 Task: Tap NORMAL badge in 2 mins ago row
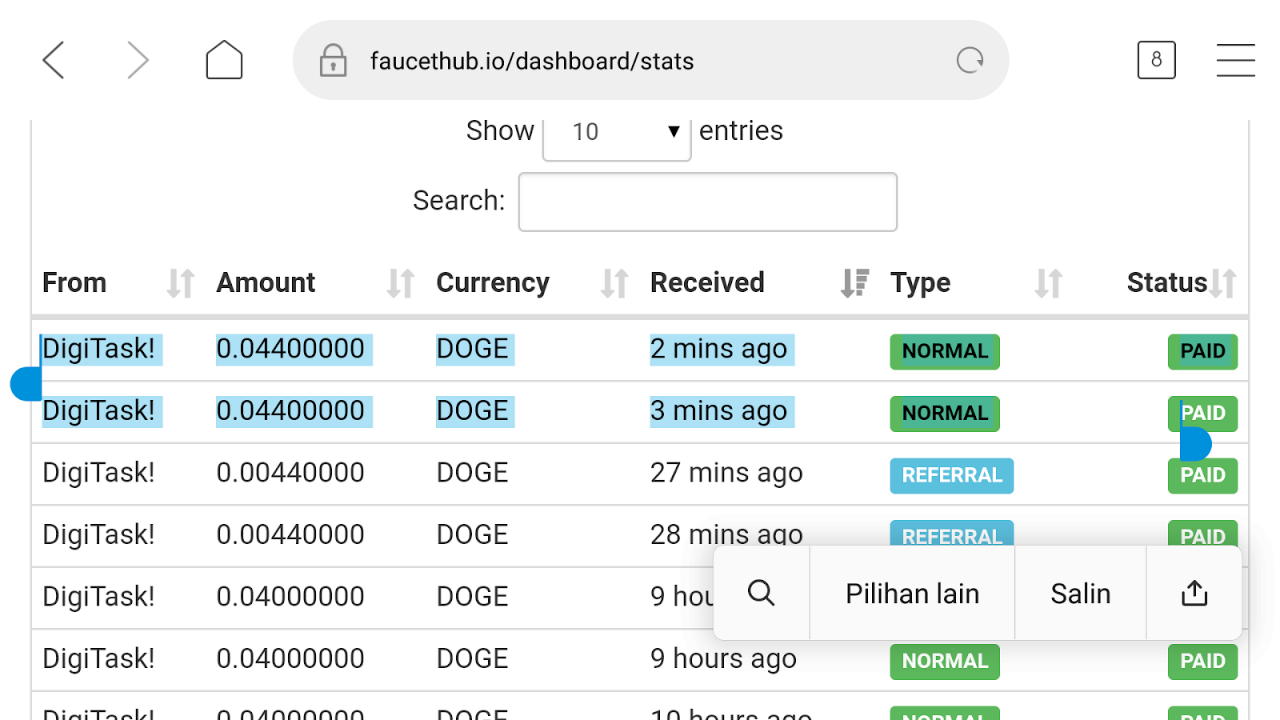point(945,351)
